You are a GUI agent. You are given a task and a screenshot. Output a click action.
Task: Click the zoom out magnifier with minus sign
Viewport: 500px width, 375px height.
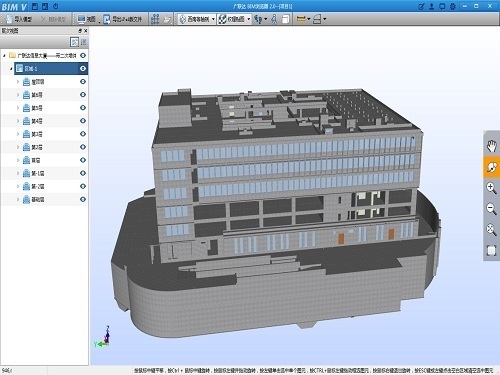pyautogui.click(x=491, y=209)
